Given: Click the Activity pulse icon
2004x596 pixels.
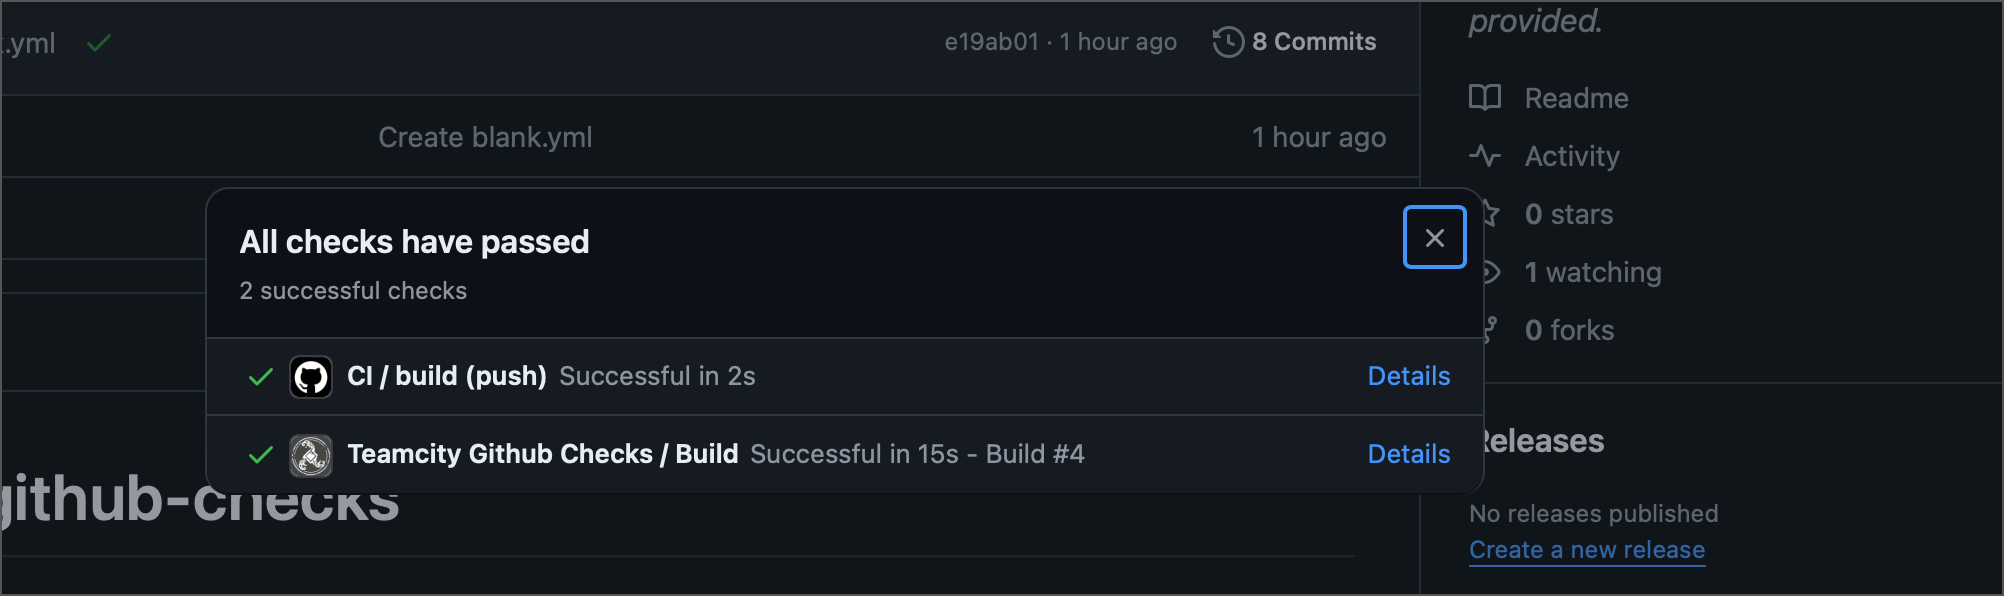Looking at the screenshot, I should [1486, 156].
